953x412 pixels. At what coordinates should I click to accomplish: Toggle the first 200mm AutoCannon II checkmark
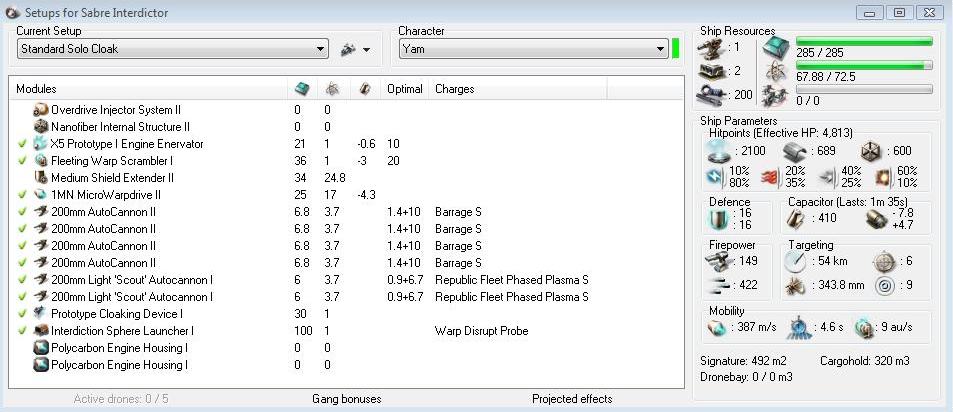23,212
